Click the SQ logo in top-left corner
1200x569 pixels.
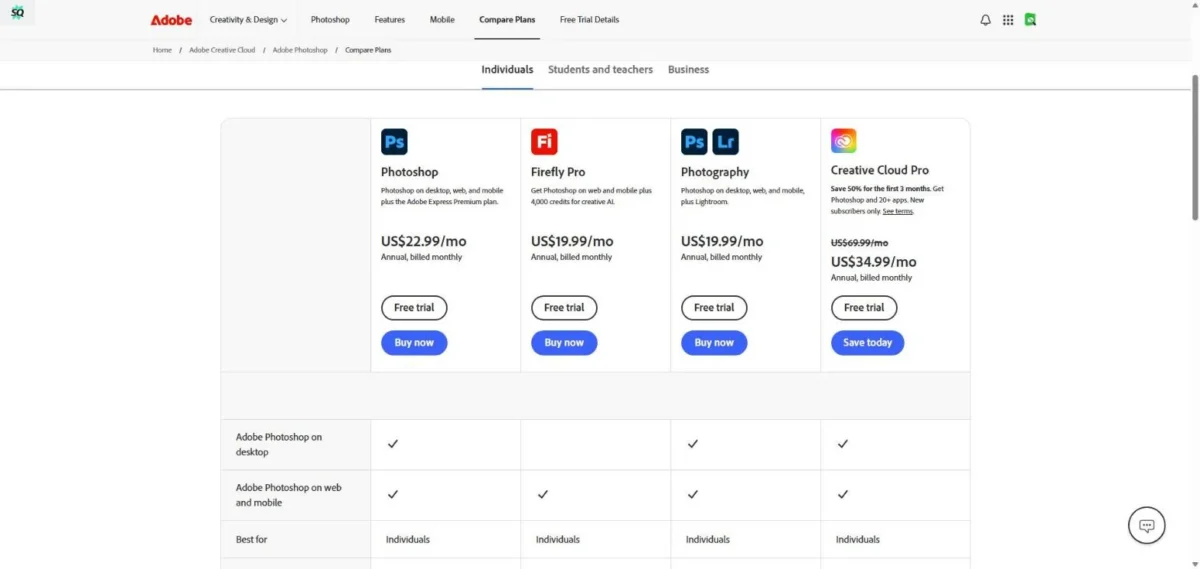click(17, 13)
